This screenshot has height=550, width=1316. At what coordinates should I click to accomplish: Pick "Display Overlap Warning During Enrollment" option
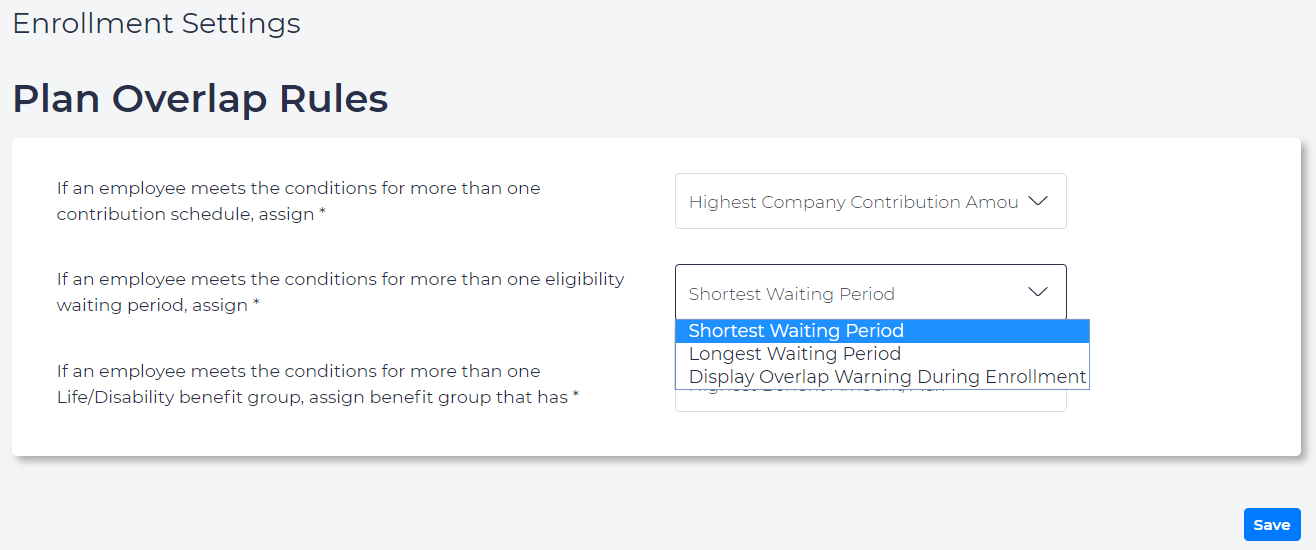click(887, 377)
